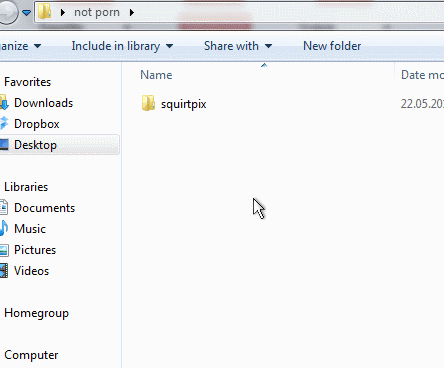Click 'not porn' breadcrumb in address bar

[x=97, y=12]
